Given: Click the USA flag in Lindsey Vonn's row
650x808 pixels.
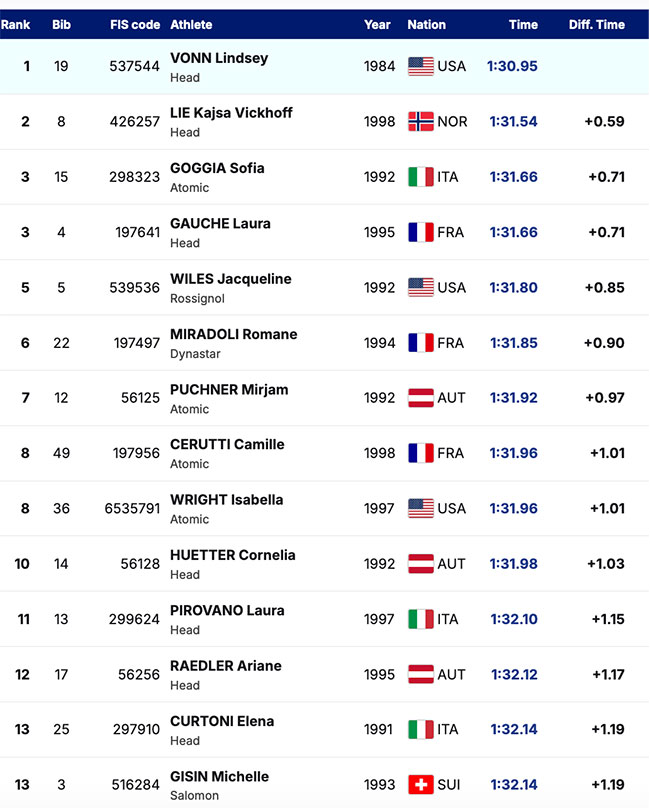Looking at the screenshot, I should (x=420, y=67).
